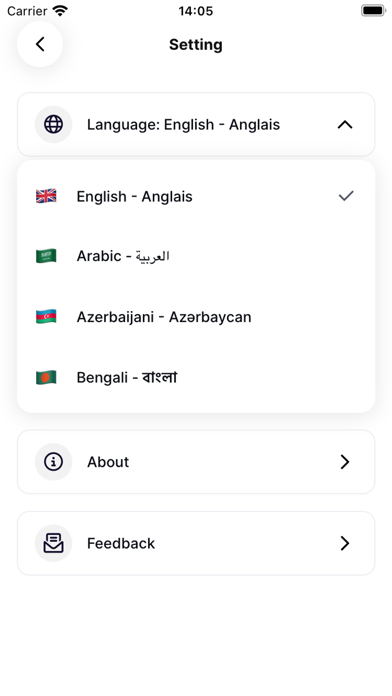Tap the back arrow button
The width and height of the screenshot is (392, 696).
coord(40,44)
